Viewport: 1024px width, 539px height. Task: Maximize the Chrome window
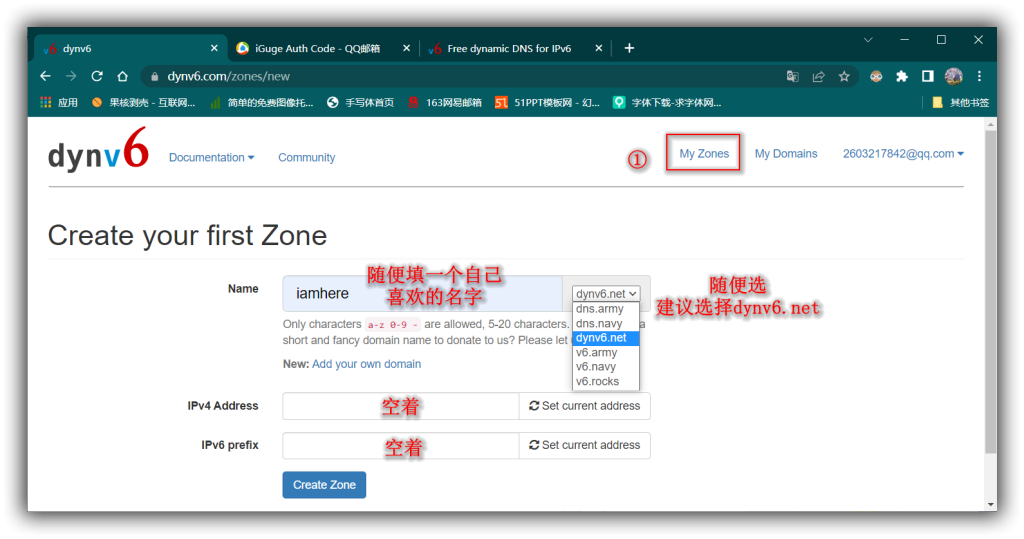pos(941,40)
